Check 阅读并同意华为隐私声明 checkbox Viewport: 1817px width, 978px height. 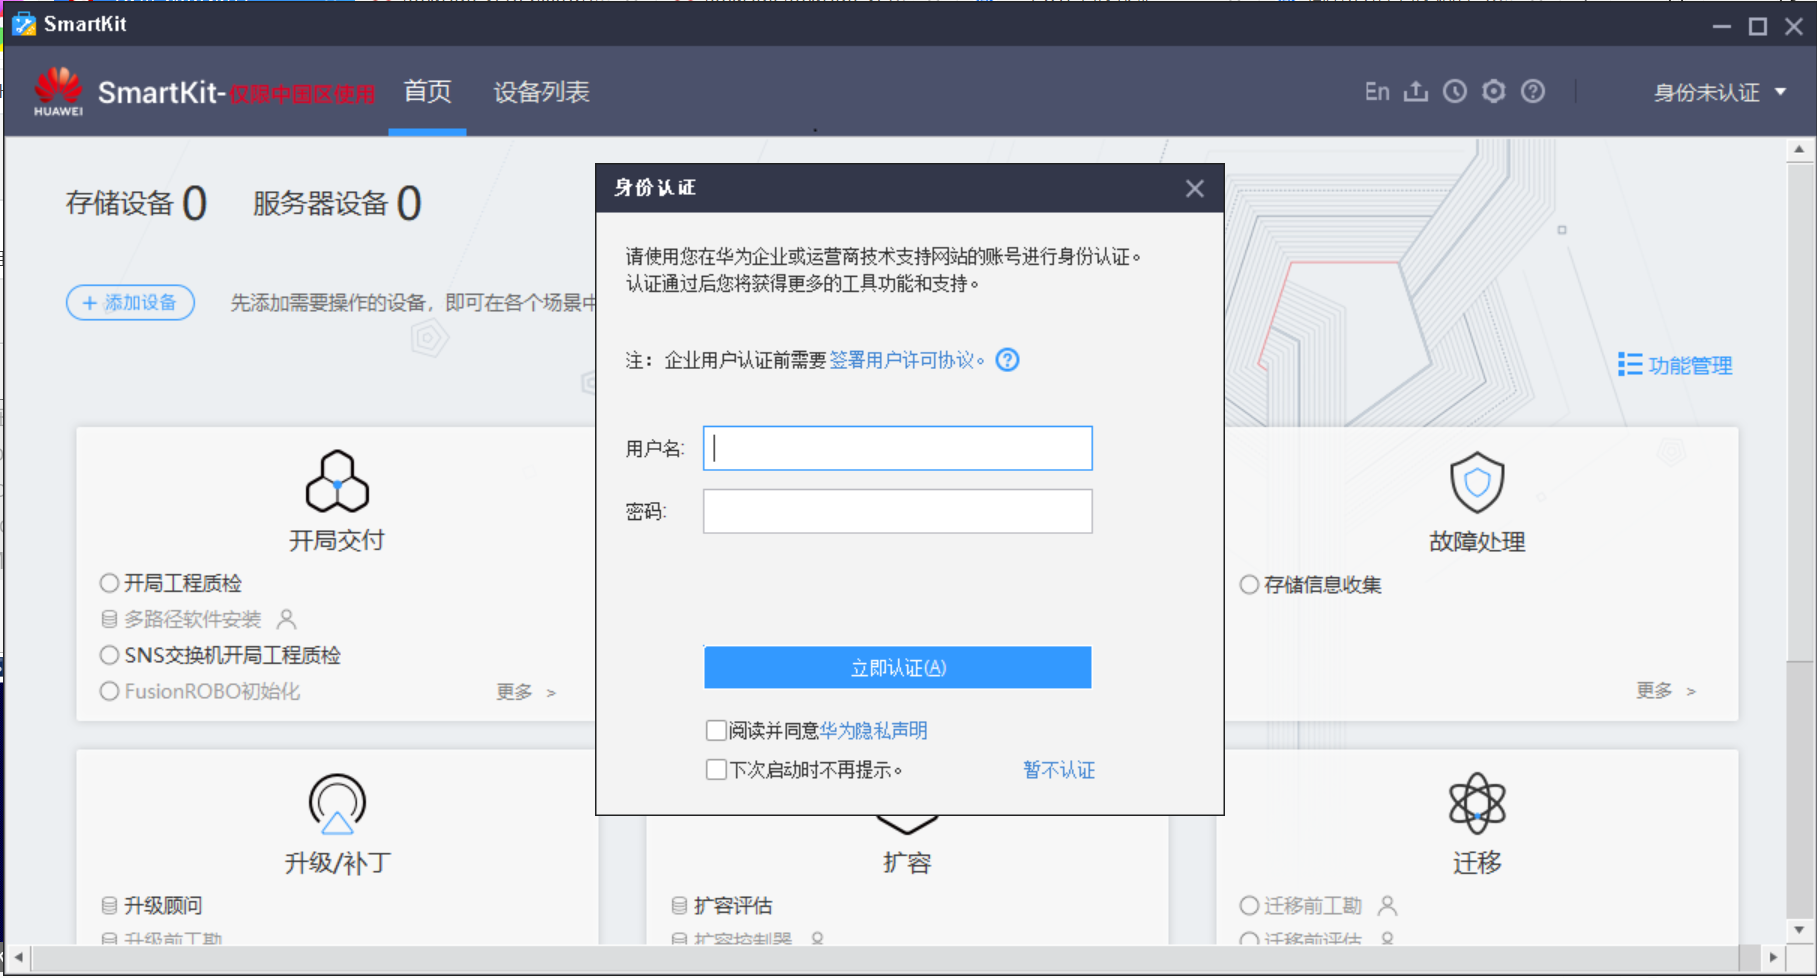[715, 730]
